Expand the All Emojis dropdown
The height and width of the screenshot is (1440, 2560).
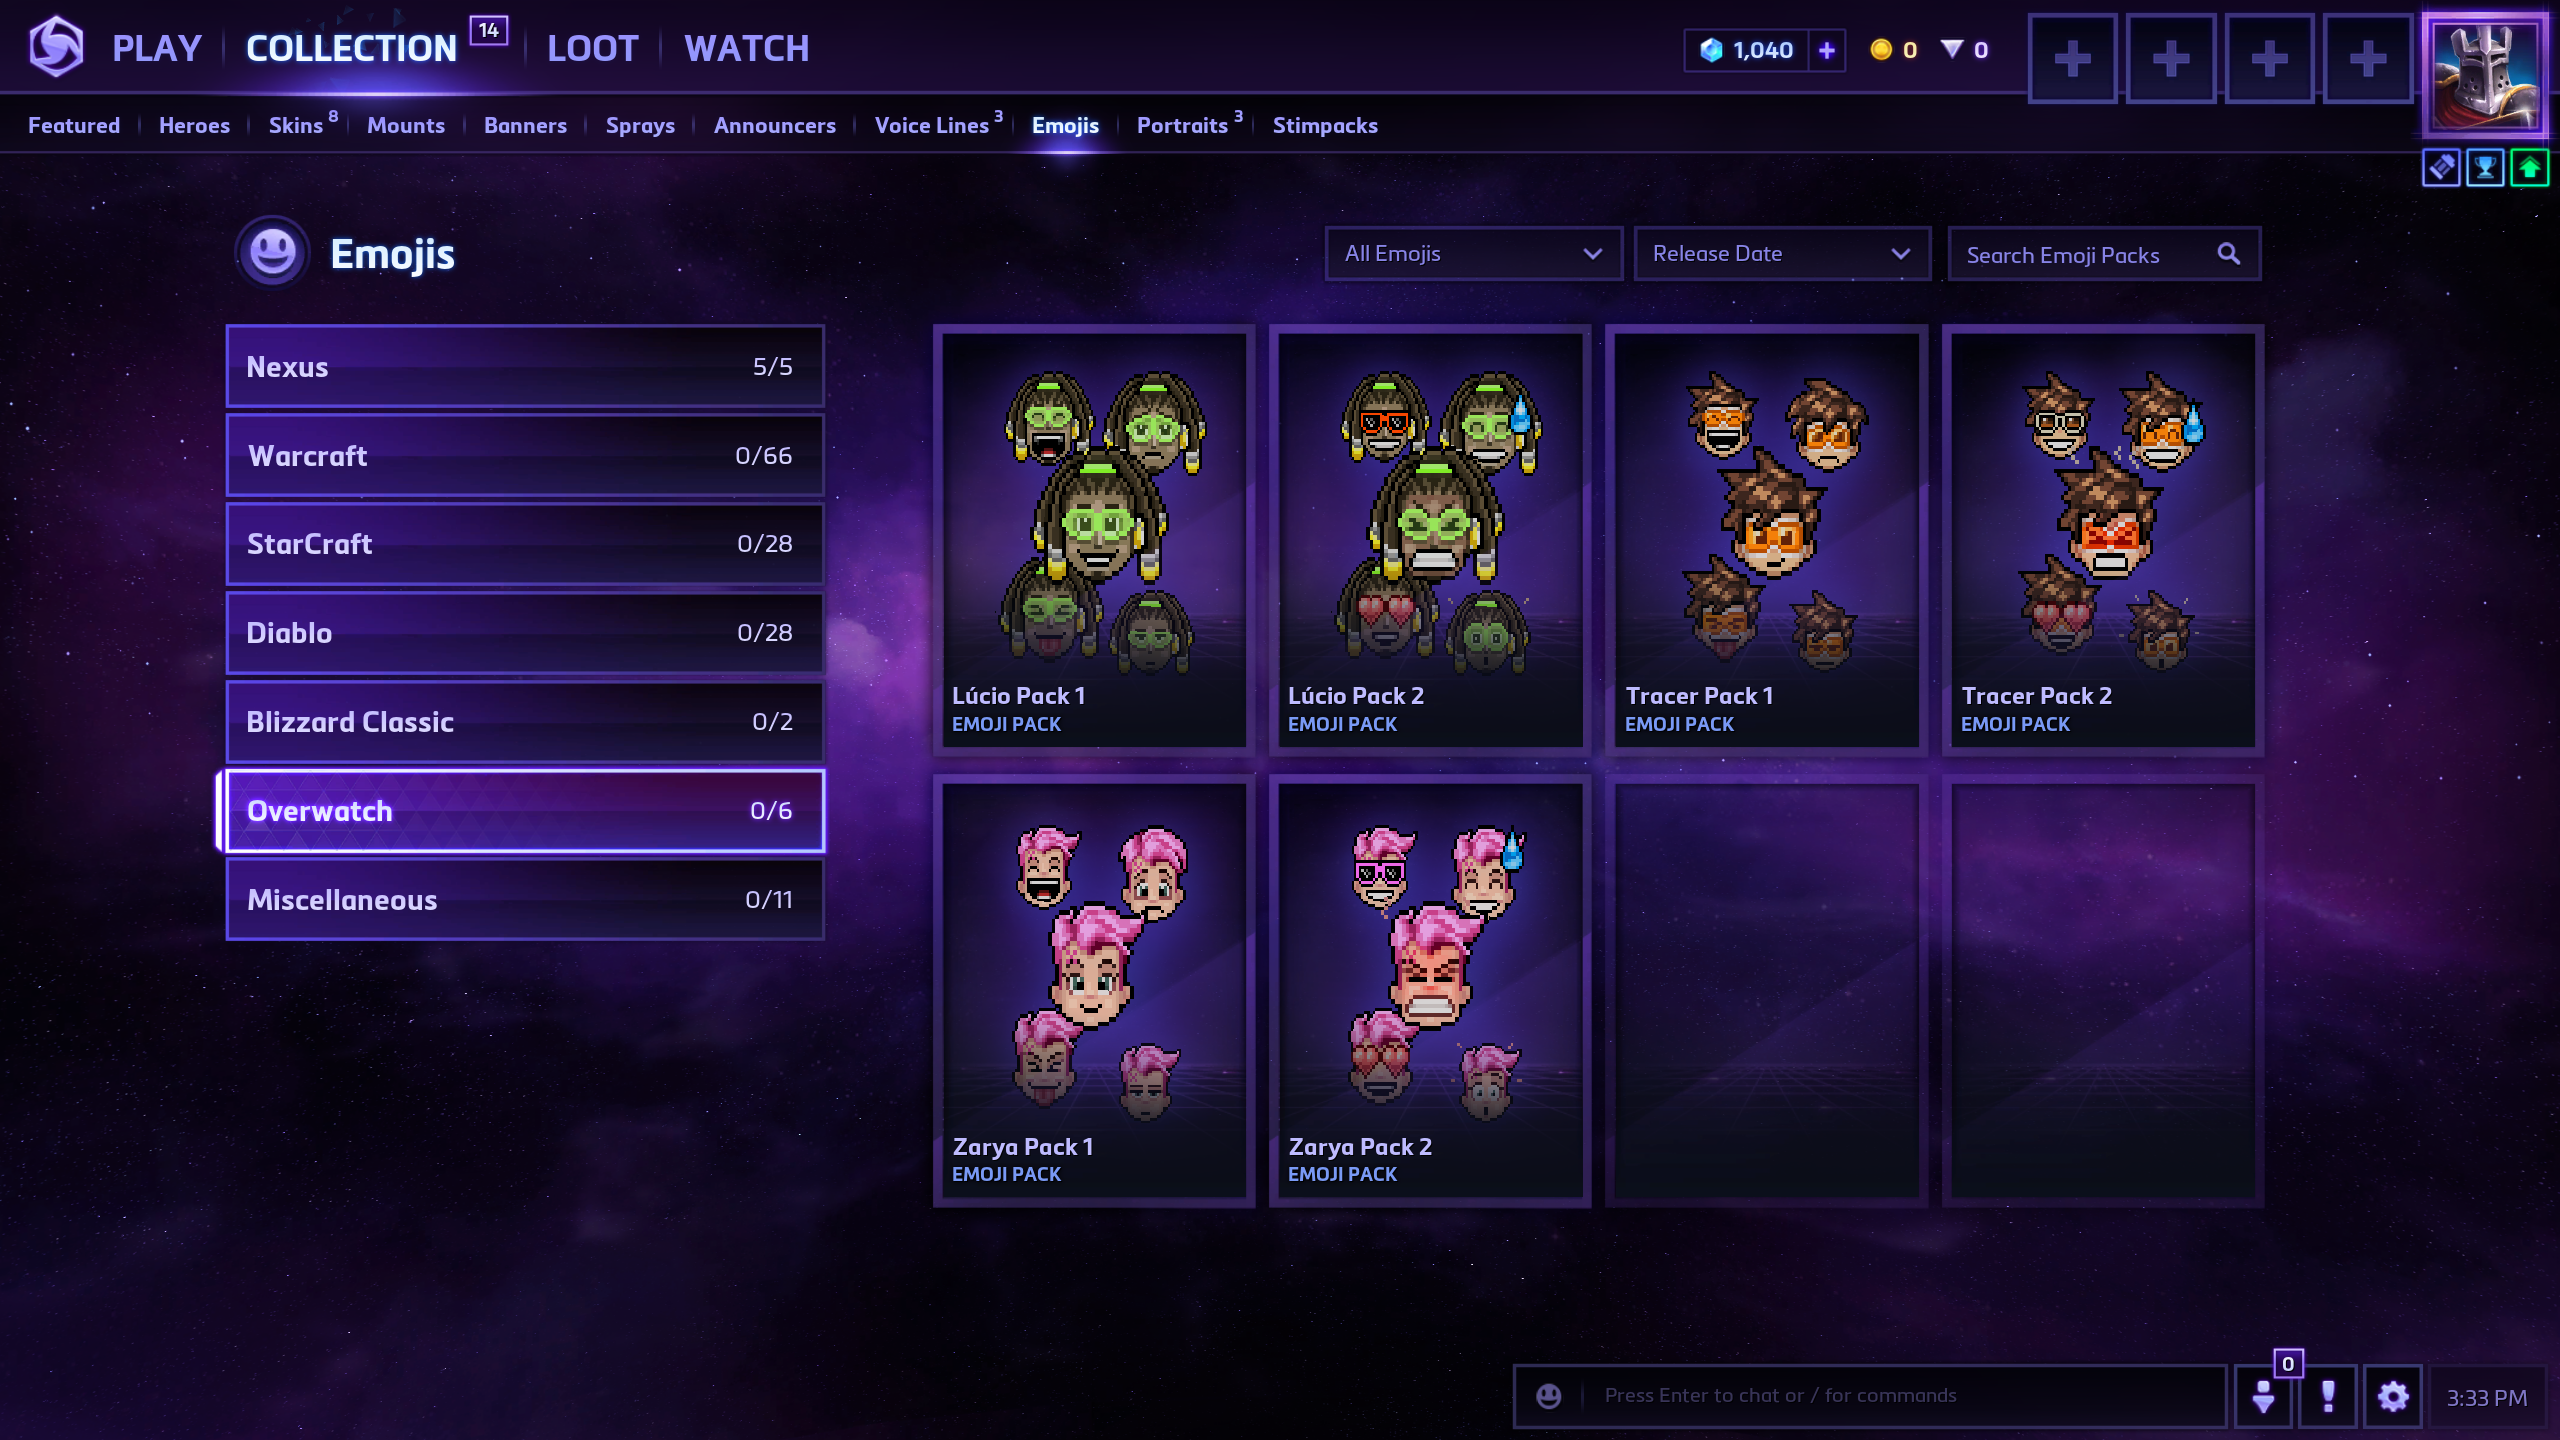click(1473, 254)
